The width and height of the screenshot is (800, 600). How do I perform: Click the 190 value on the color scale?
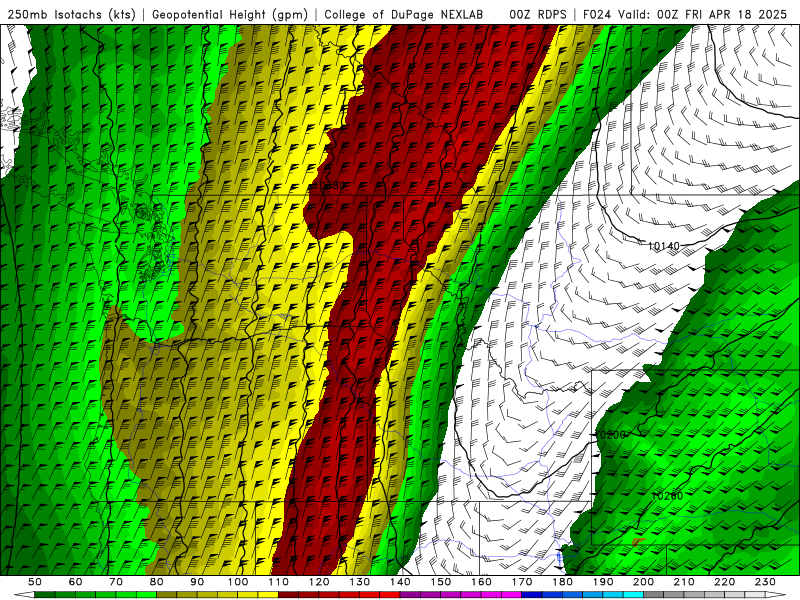click(x=603, y=582)
